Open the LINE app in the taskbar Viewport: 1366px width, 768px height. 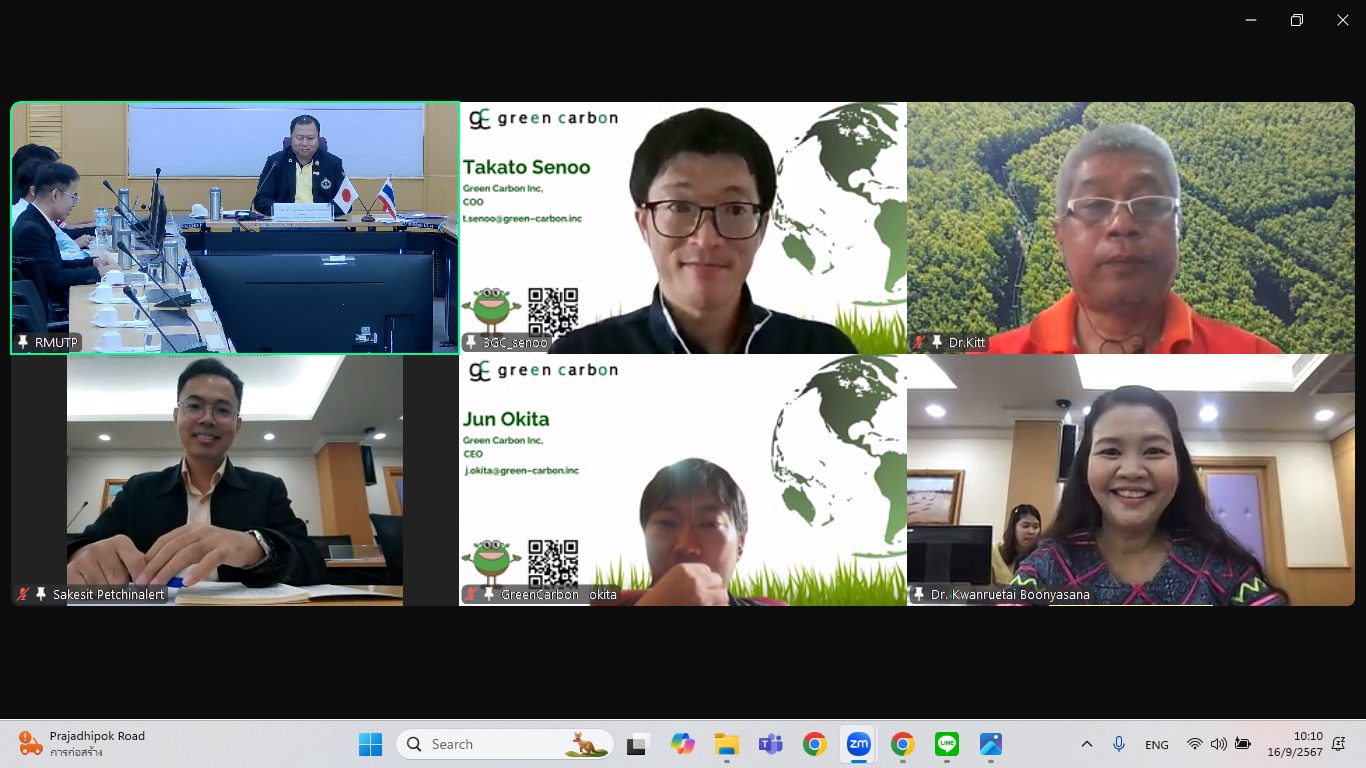coord(946,744)
